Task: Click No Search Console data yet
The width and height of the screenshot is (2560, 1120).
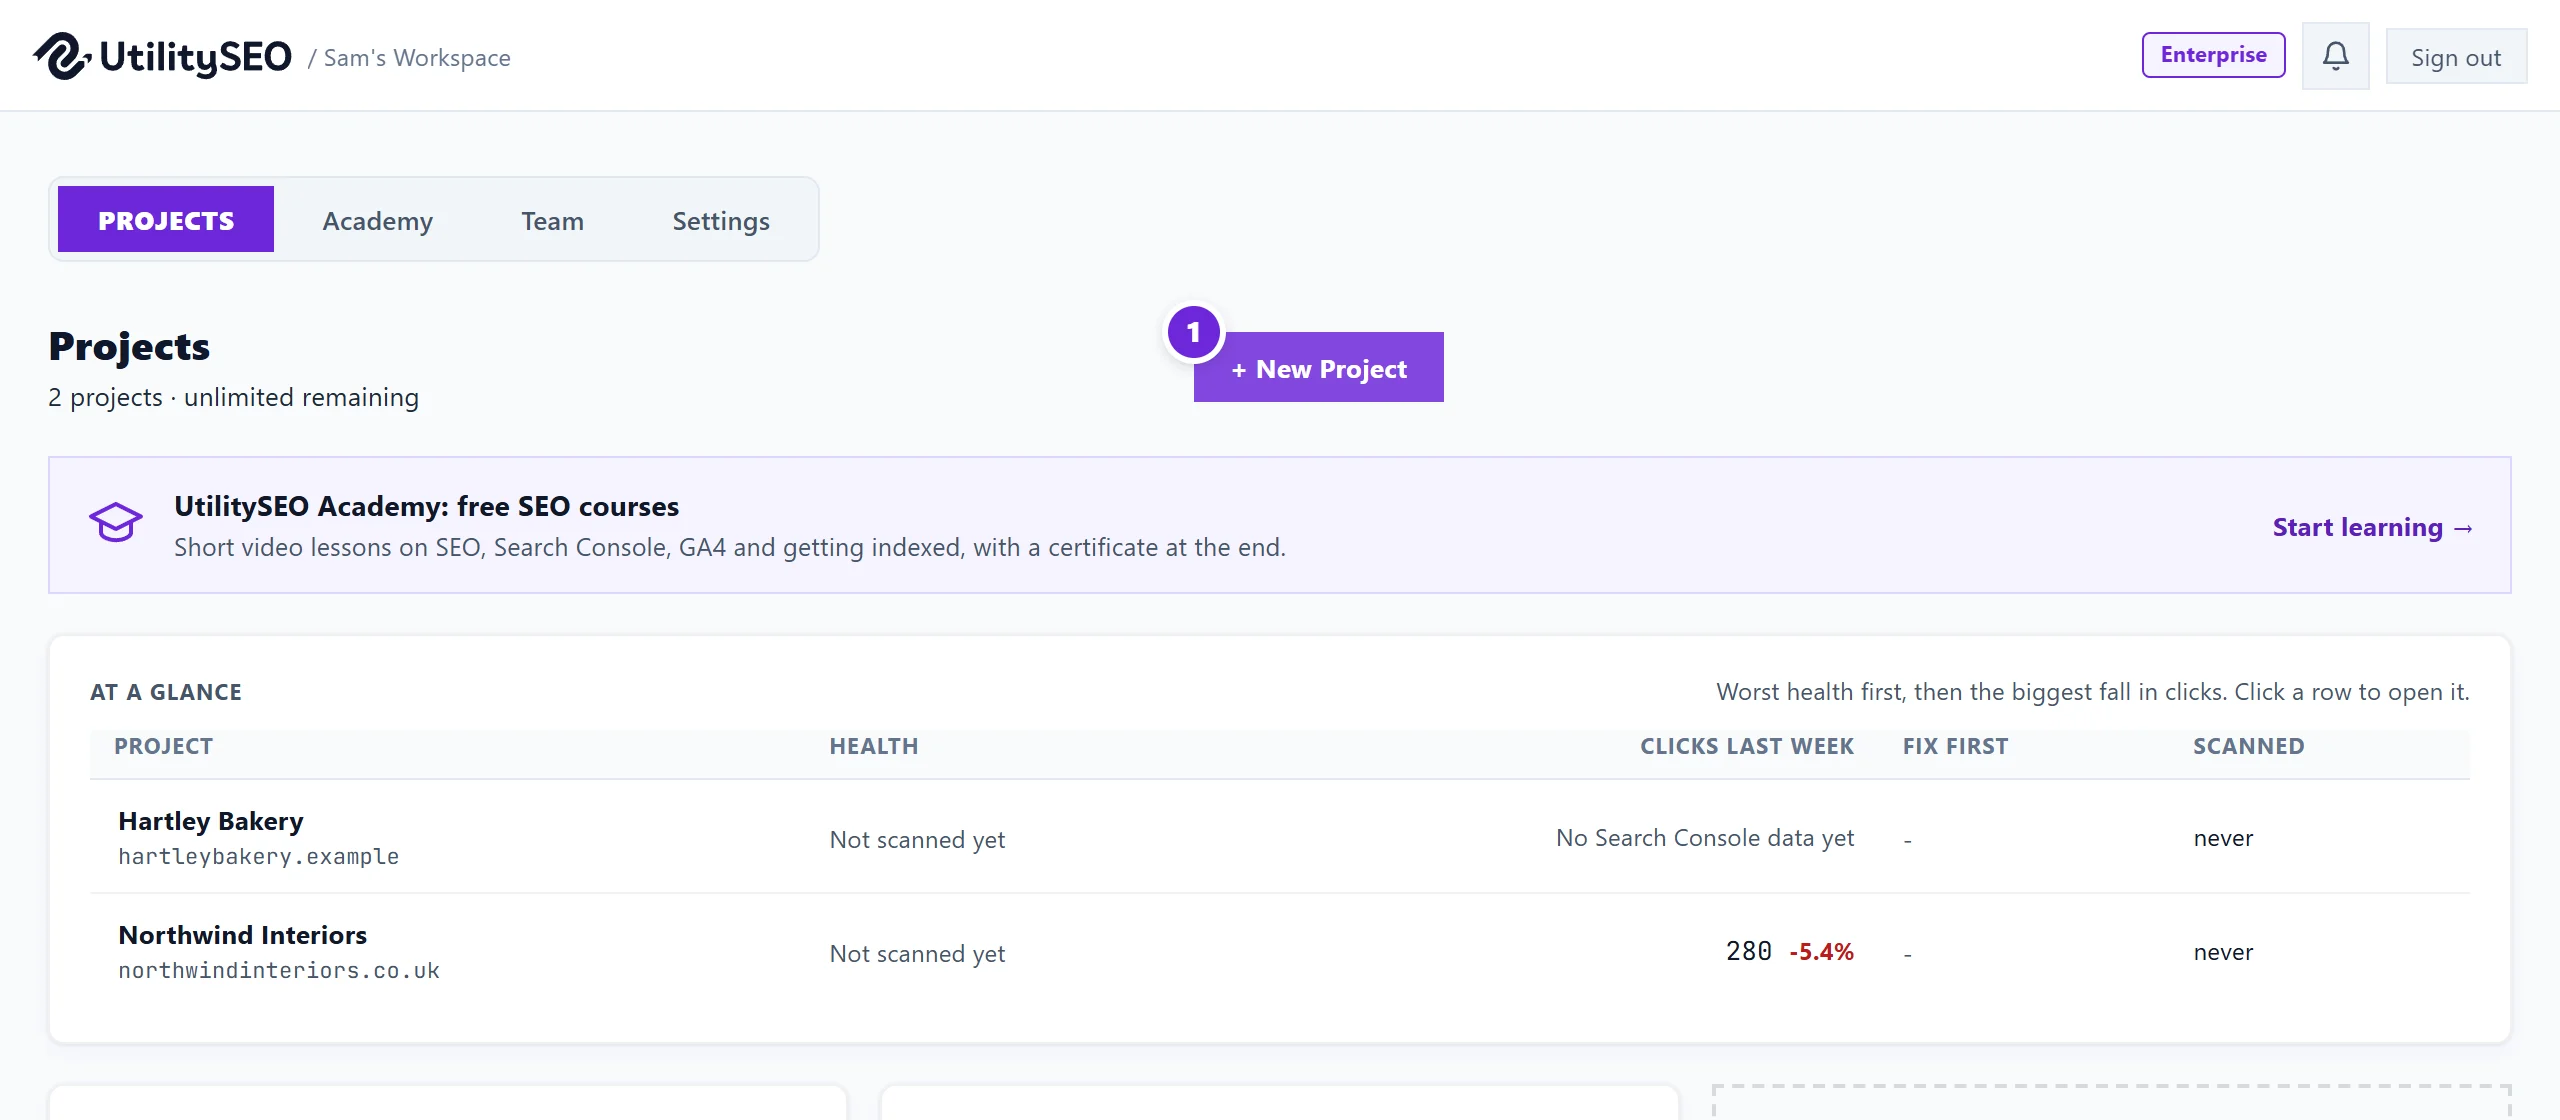Action: tap(1705, 838)
